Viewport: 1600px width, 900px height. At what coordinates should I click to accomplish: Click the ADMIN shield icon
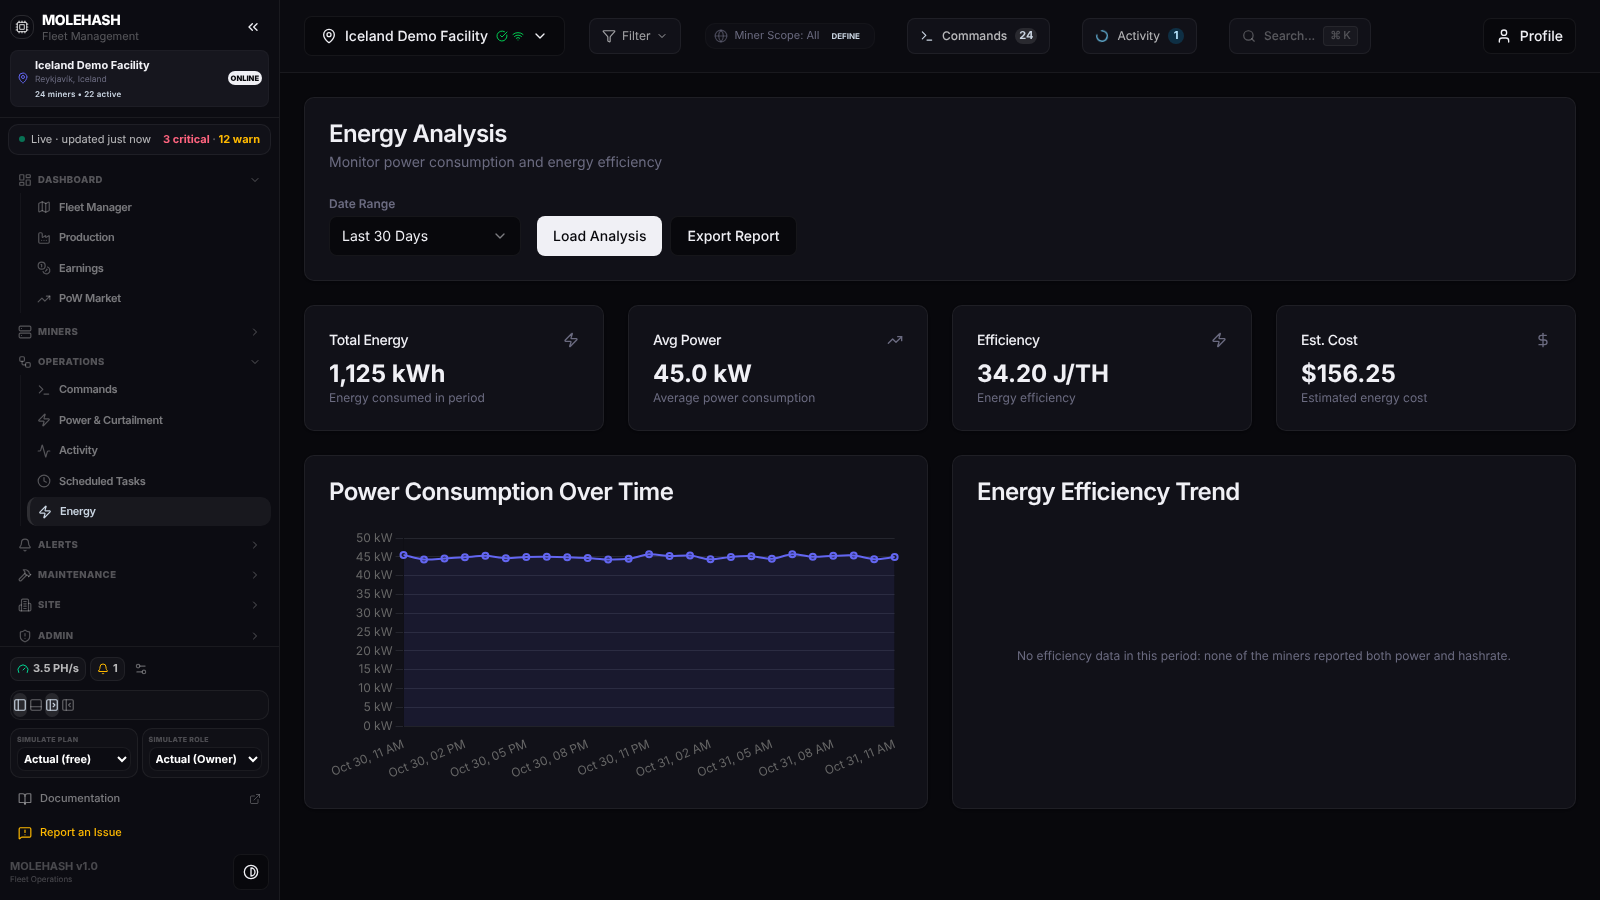25,636
